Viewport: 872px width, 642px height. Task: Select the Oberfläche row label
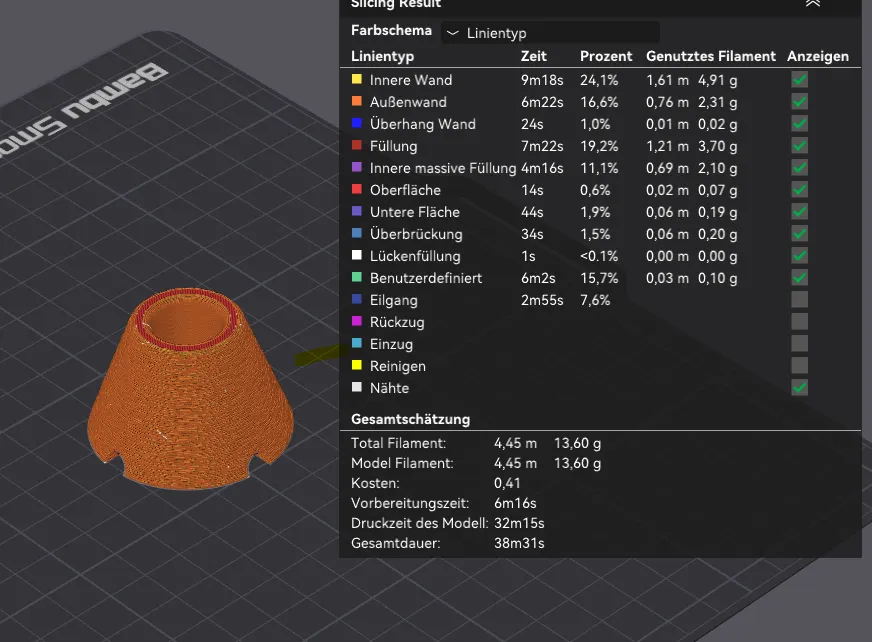(x=405, y=190)
